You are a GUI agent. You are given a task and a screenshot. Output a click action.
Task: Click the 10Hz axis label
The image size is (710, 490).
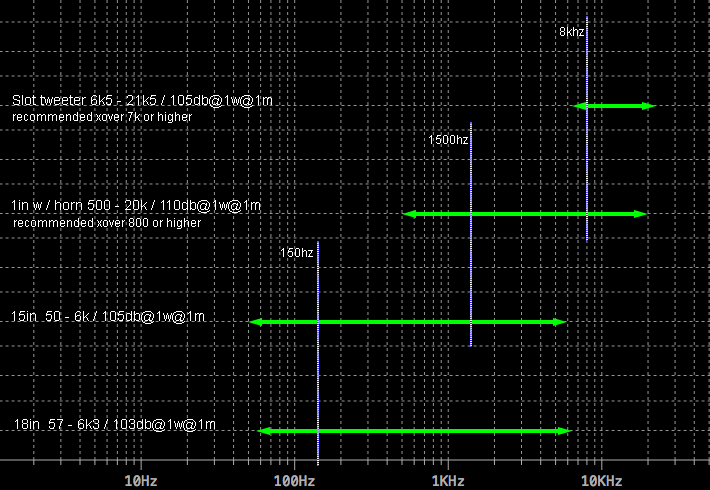coord(141,480)
